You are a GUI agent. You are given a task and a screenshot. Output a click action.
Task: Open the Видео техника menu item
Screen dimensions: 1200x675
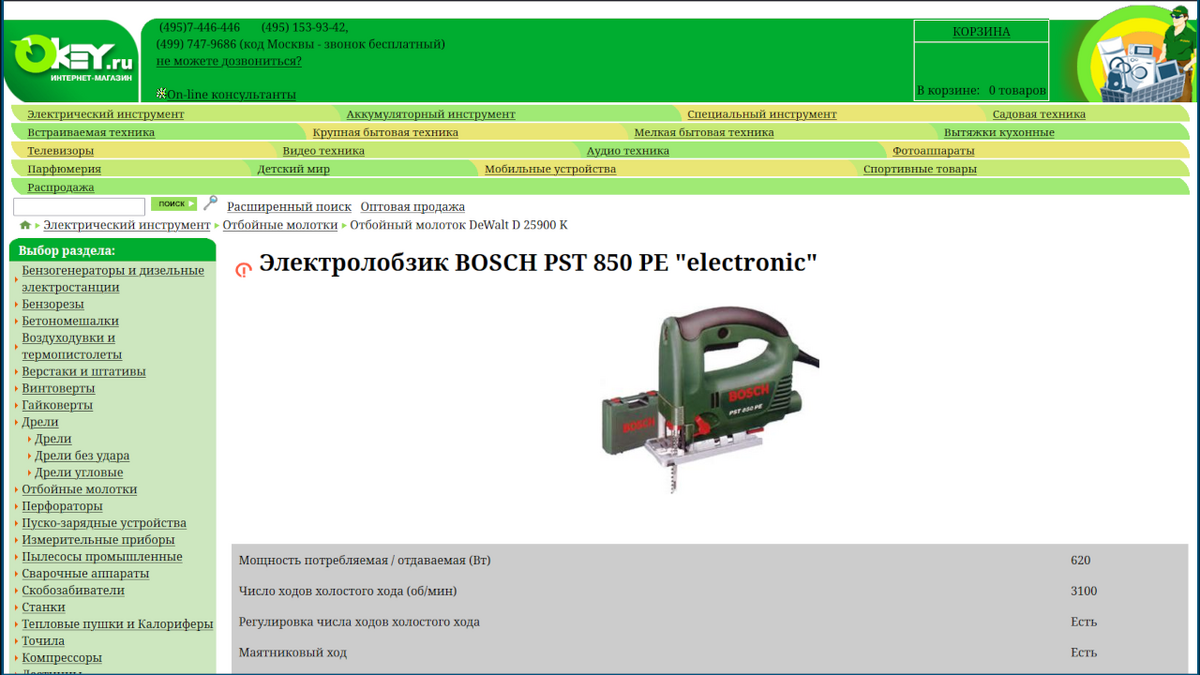click(323, 151)
